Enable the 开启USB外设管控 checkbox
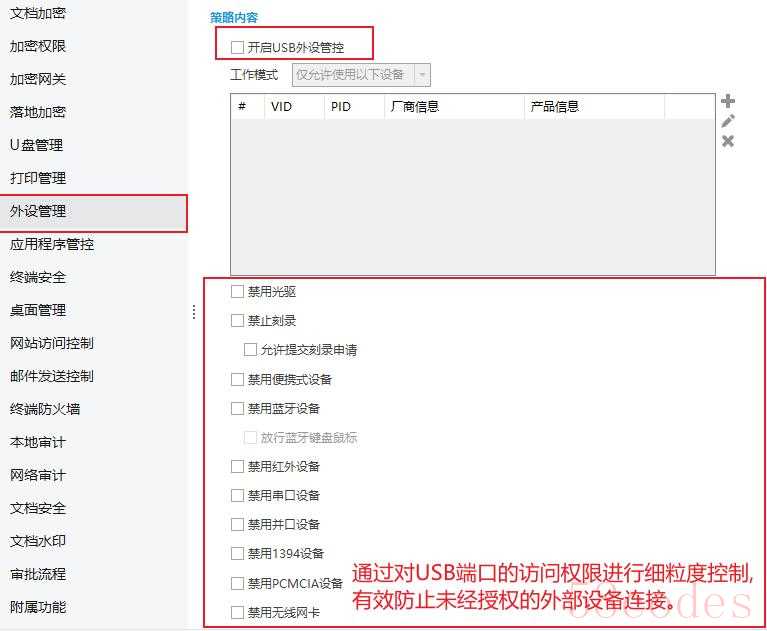Screen dimensions: 767x631 [x=237, y=47]
